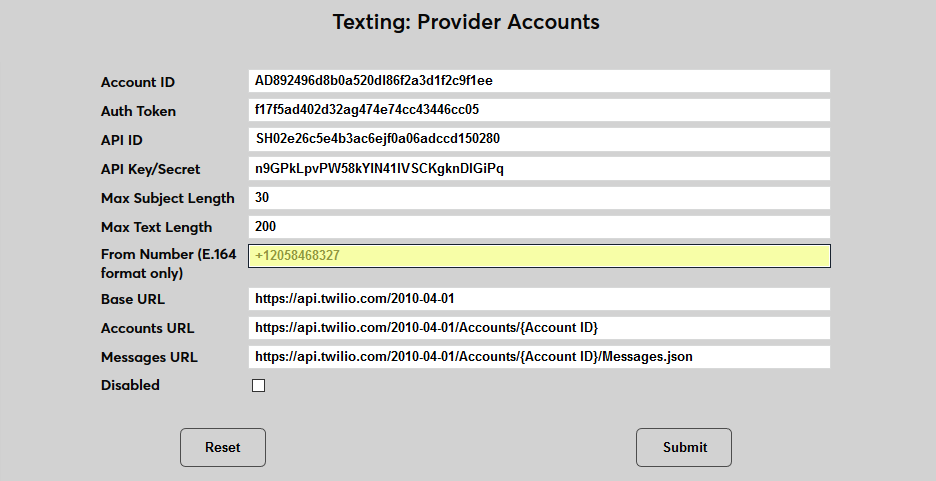
Task: Click the 'Max Text Length' label
Action: (x=156, y=227)
